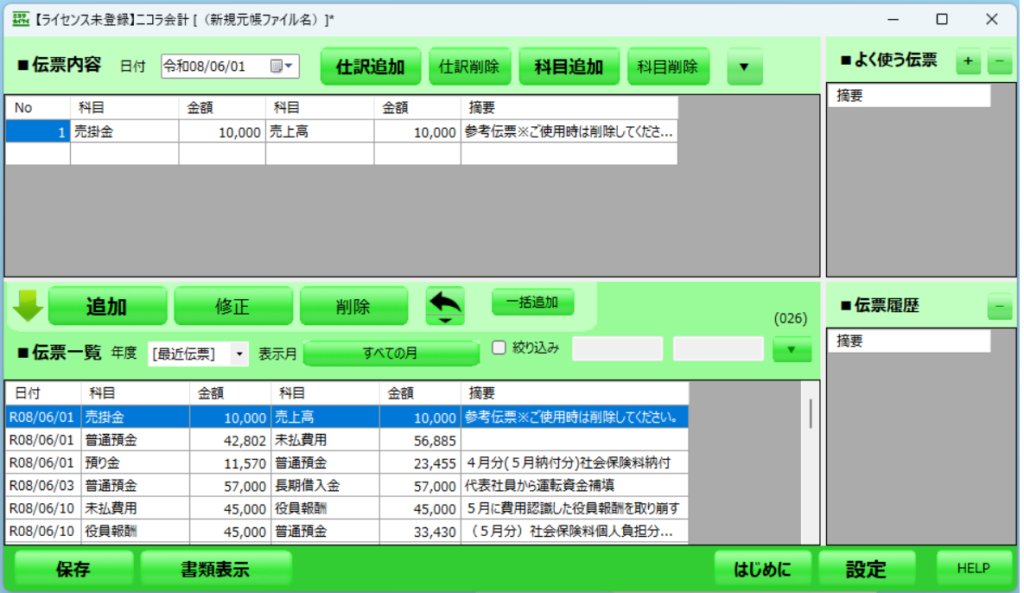Image resolution: width=1024 pixels, height=593 pixels.
Task: Click the はじめに button
Action: (762, 569)
